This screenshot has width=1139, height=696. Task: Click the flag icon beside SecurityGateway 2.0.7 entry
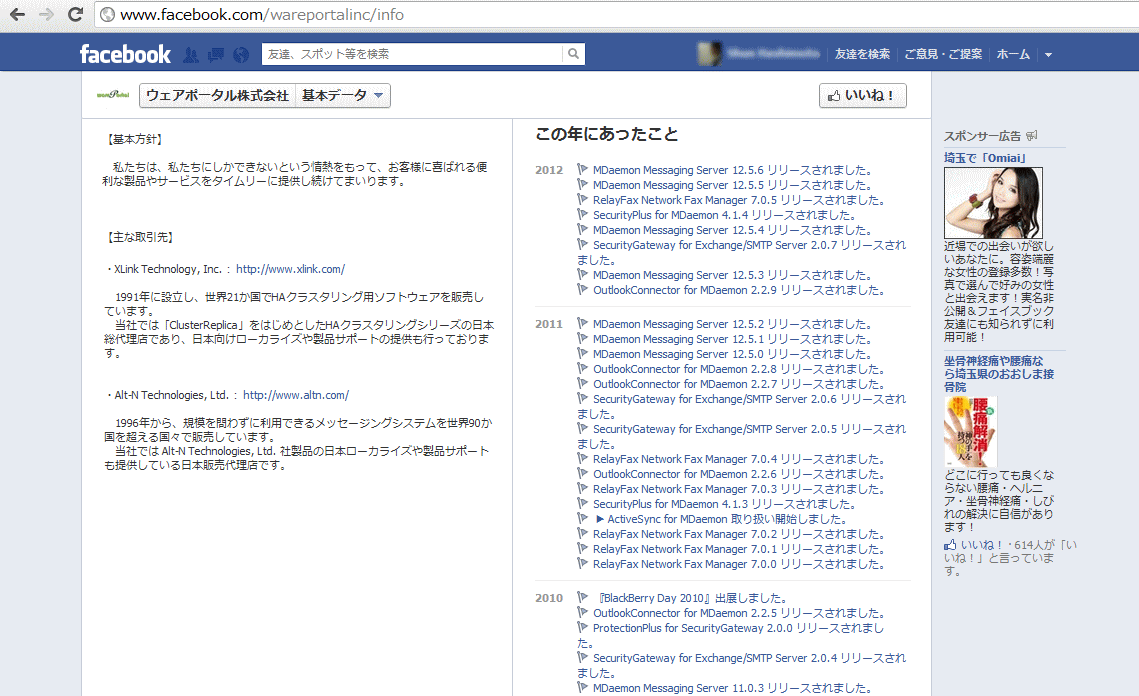[583, 244]
